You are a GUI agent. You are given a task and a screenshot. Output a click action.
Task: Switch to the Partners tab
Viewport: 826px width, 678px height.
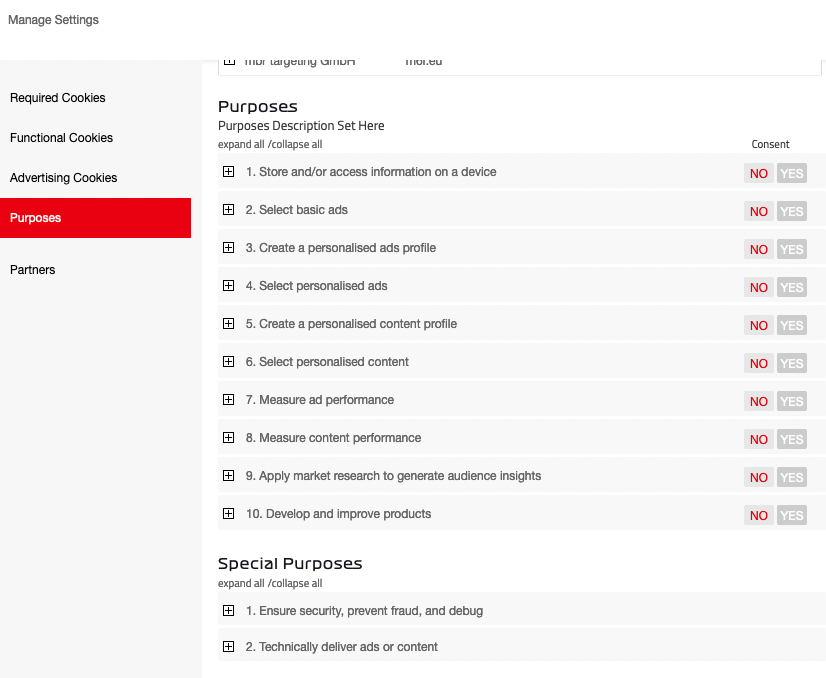pos(33,270)
